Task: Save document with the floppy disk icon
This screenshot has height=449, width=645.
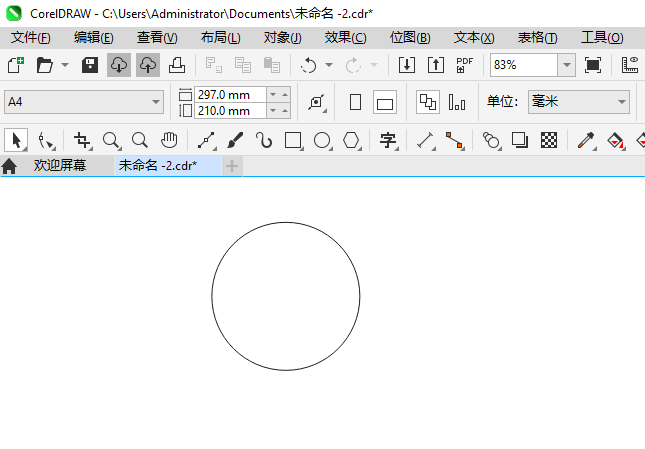Action: tap(90, 65)
